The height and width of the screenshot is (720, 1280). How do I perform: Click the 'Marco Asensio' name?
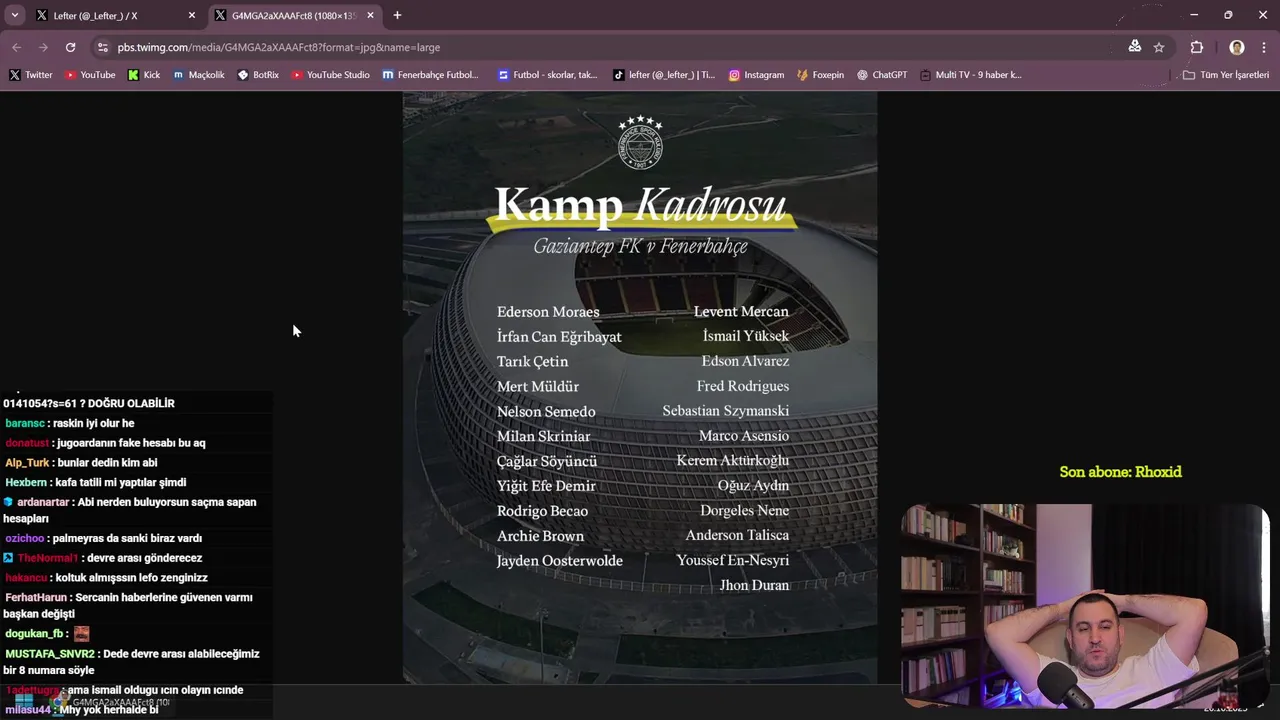coord(744,436)
